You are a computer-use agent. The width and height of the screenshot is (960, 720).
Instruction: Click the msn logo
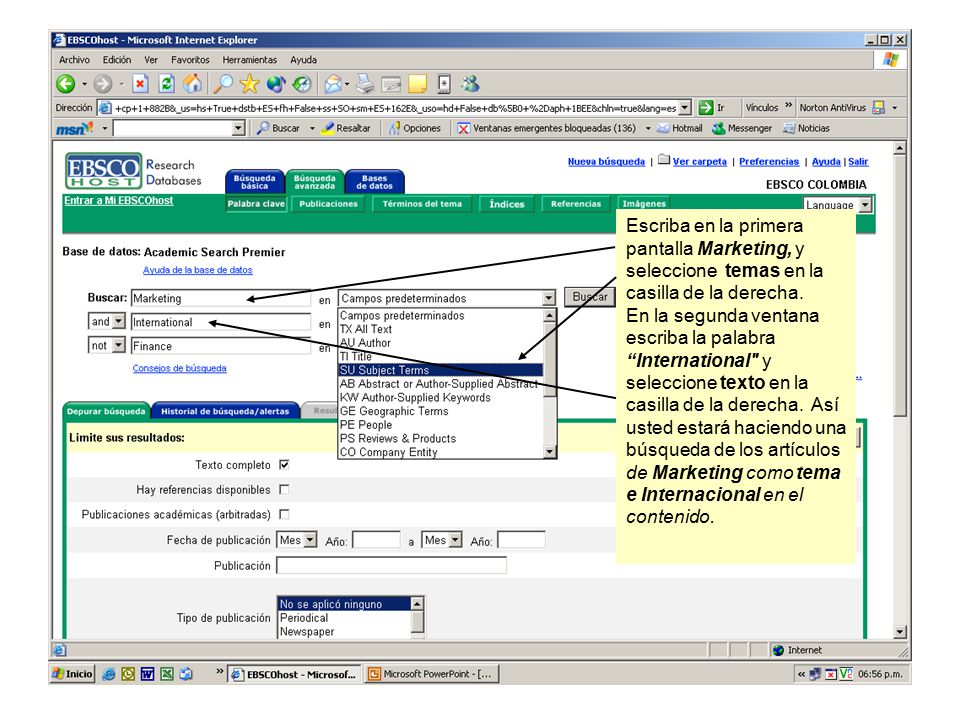pos(74,129)
